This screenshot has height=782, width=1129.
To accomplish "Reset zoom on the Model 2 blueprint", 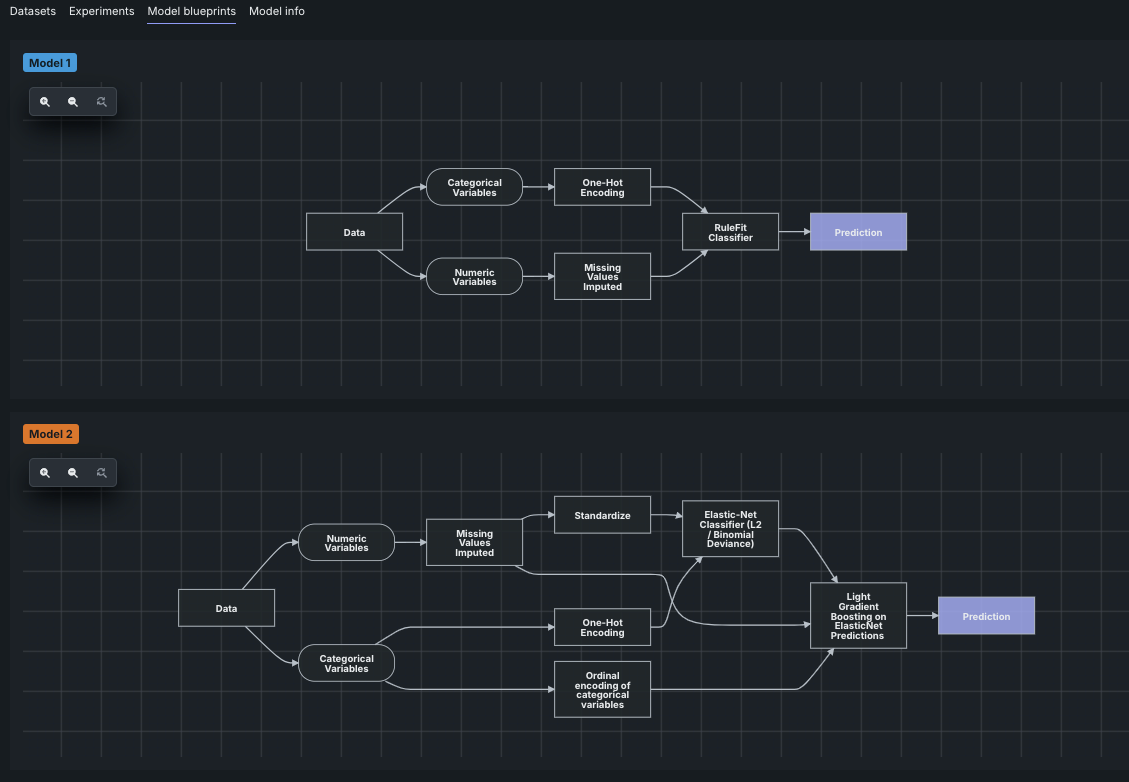I will pyautogui.click(x=101, y=473).
